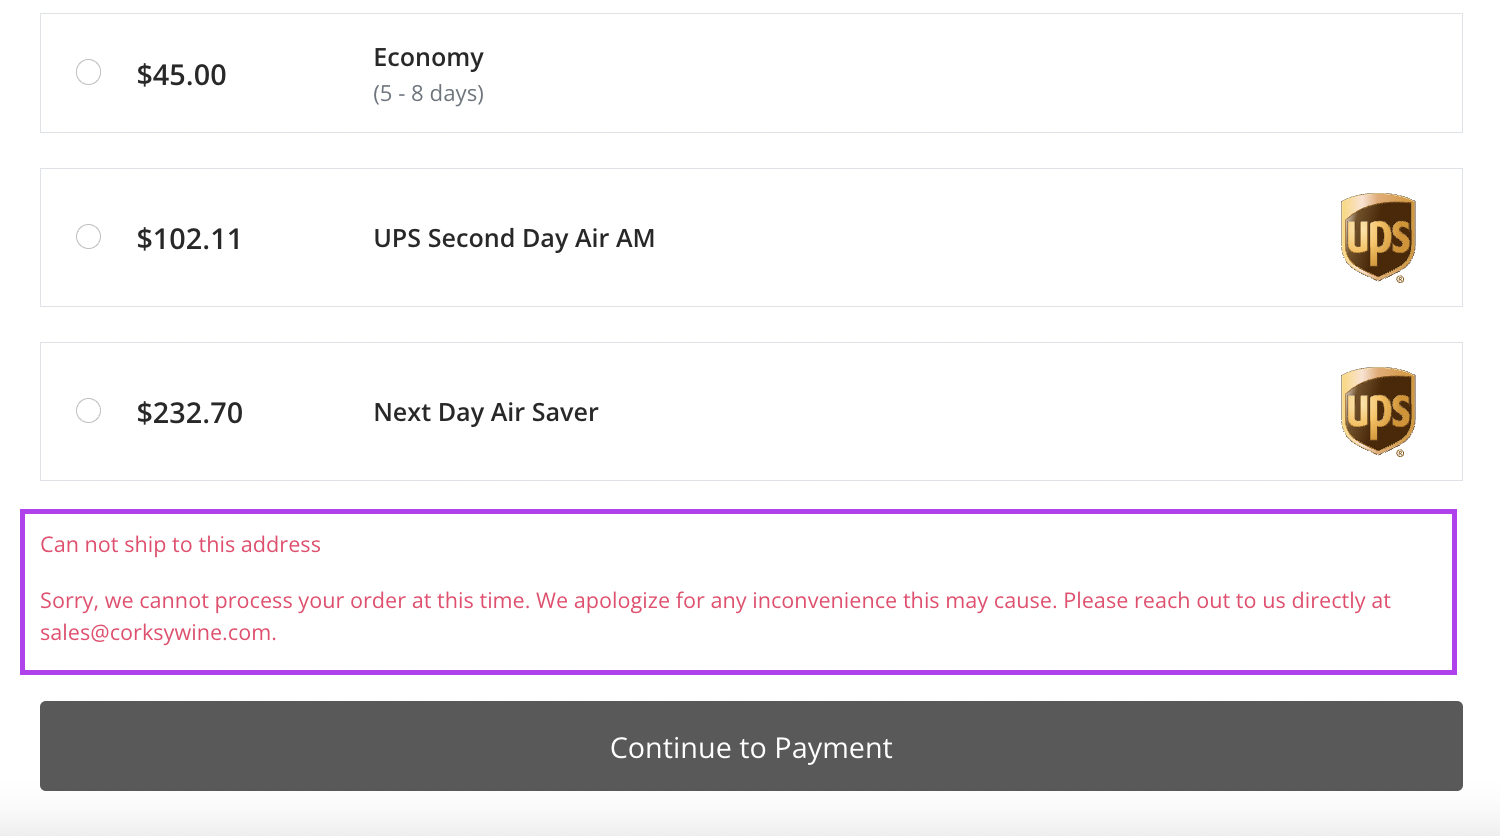Choose the UPS Second Day Air AM radio option

point(89,237)
